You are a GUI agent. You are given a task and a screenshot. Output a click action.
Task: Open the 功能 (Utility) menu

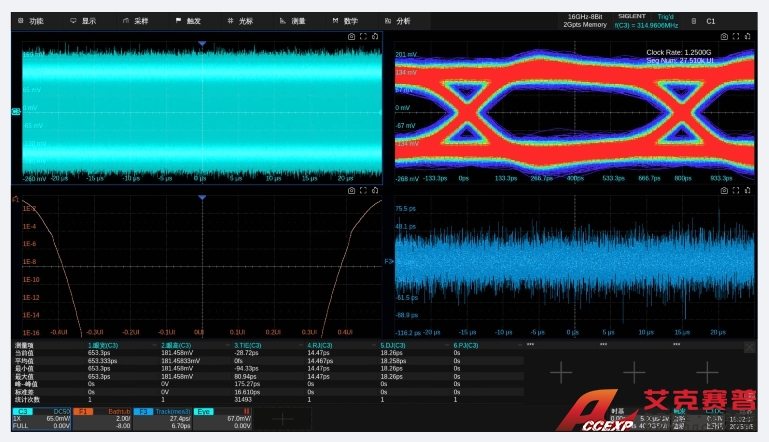pos(32,20)
